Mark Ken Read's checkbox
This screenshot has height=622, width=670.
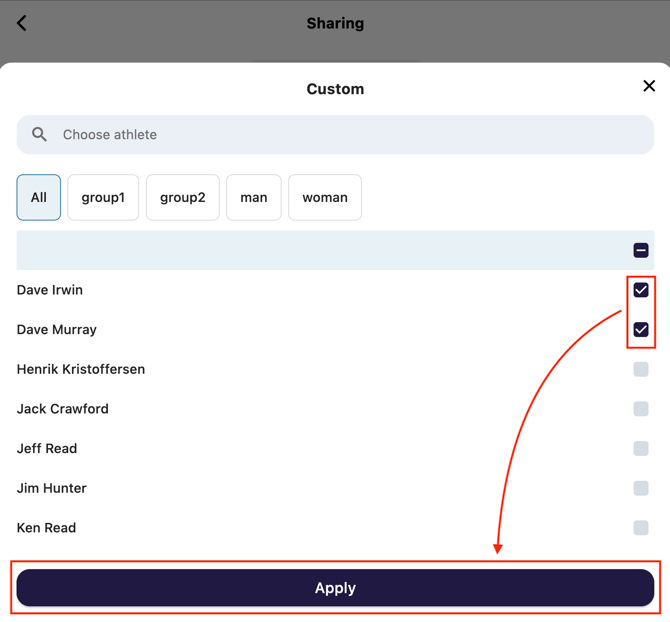641,528
